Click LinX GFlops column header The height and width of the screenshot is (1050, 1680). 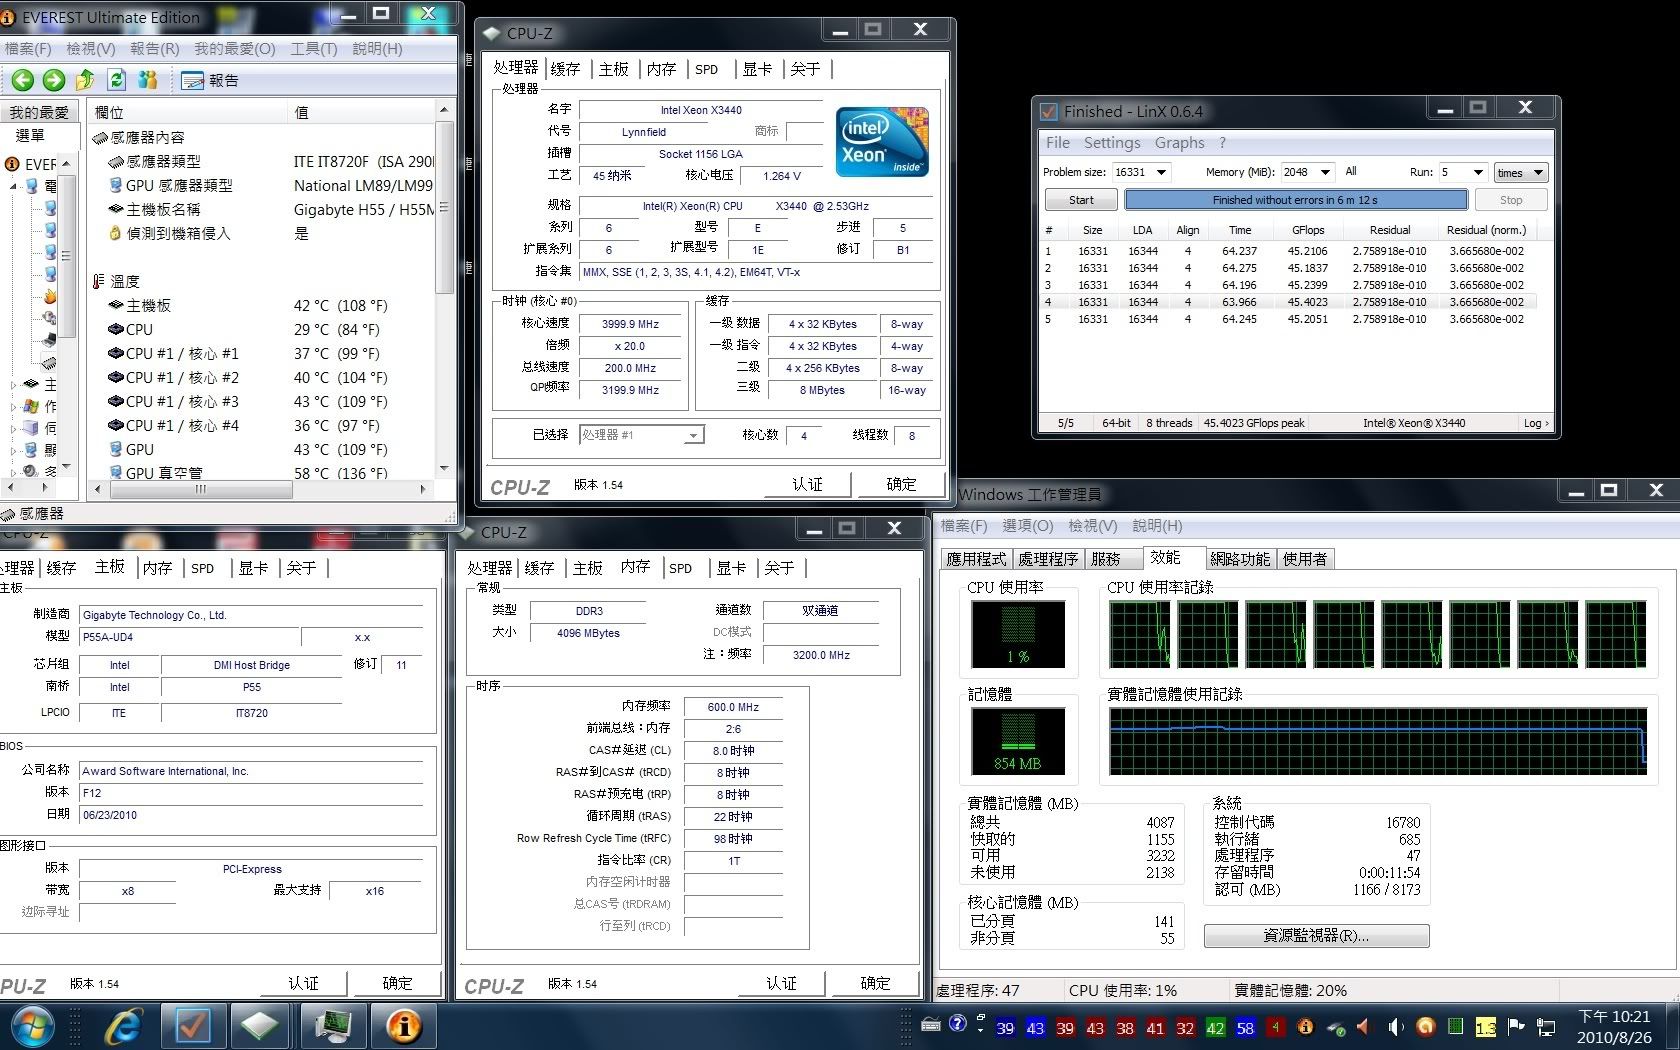pyautogui.click(x=1307, y=230)
